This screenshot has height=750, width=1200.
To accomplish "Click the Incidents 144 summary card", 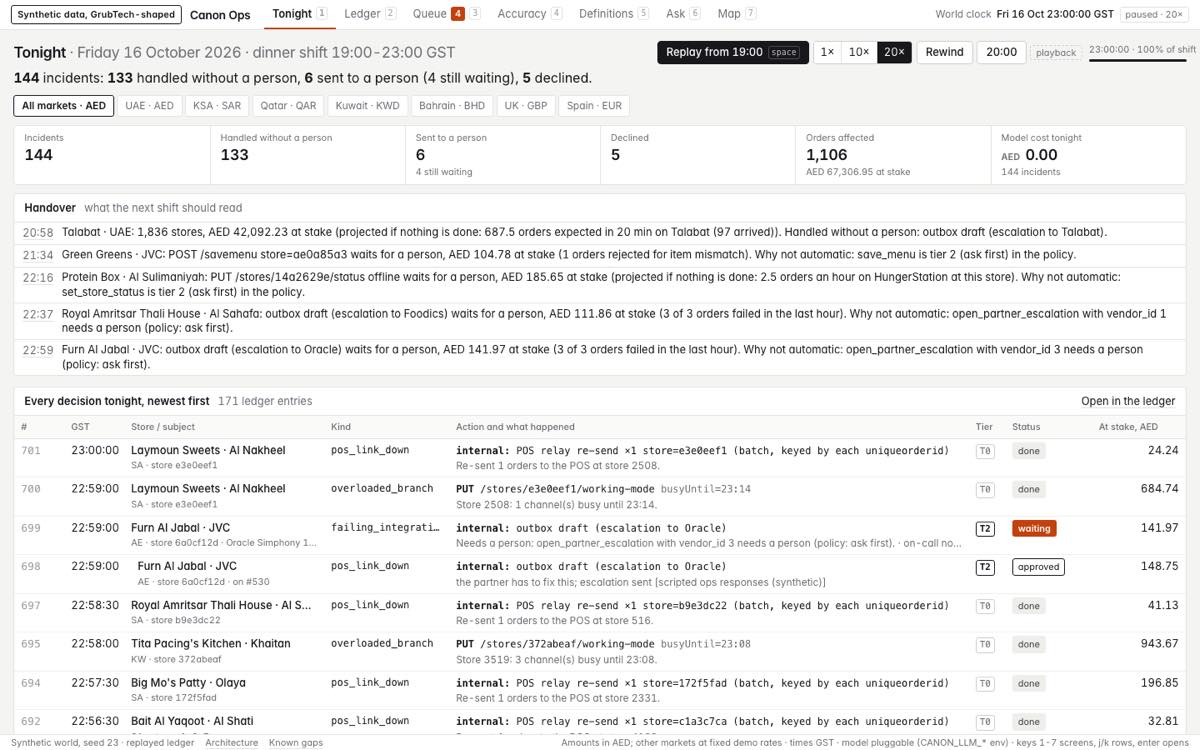I will click(x=113, y=154).
